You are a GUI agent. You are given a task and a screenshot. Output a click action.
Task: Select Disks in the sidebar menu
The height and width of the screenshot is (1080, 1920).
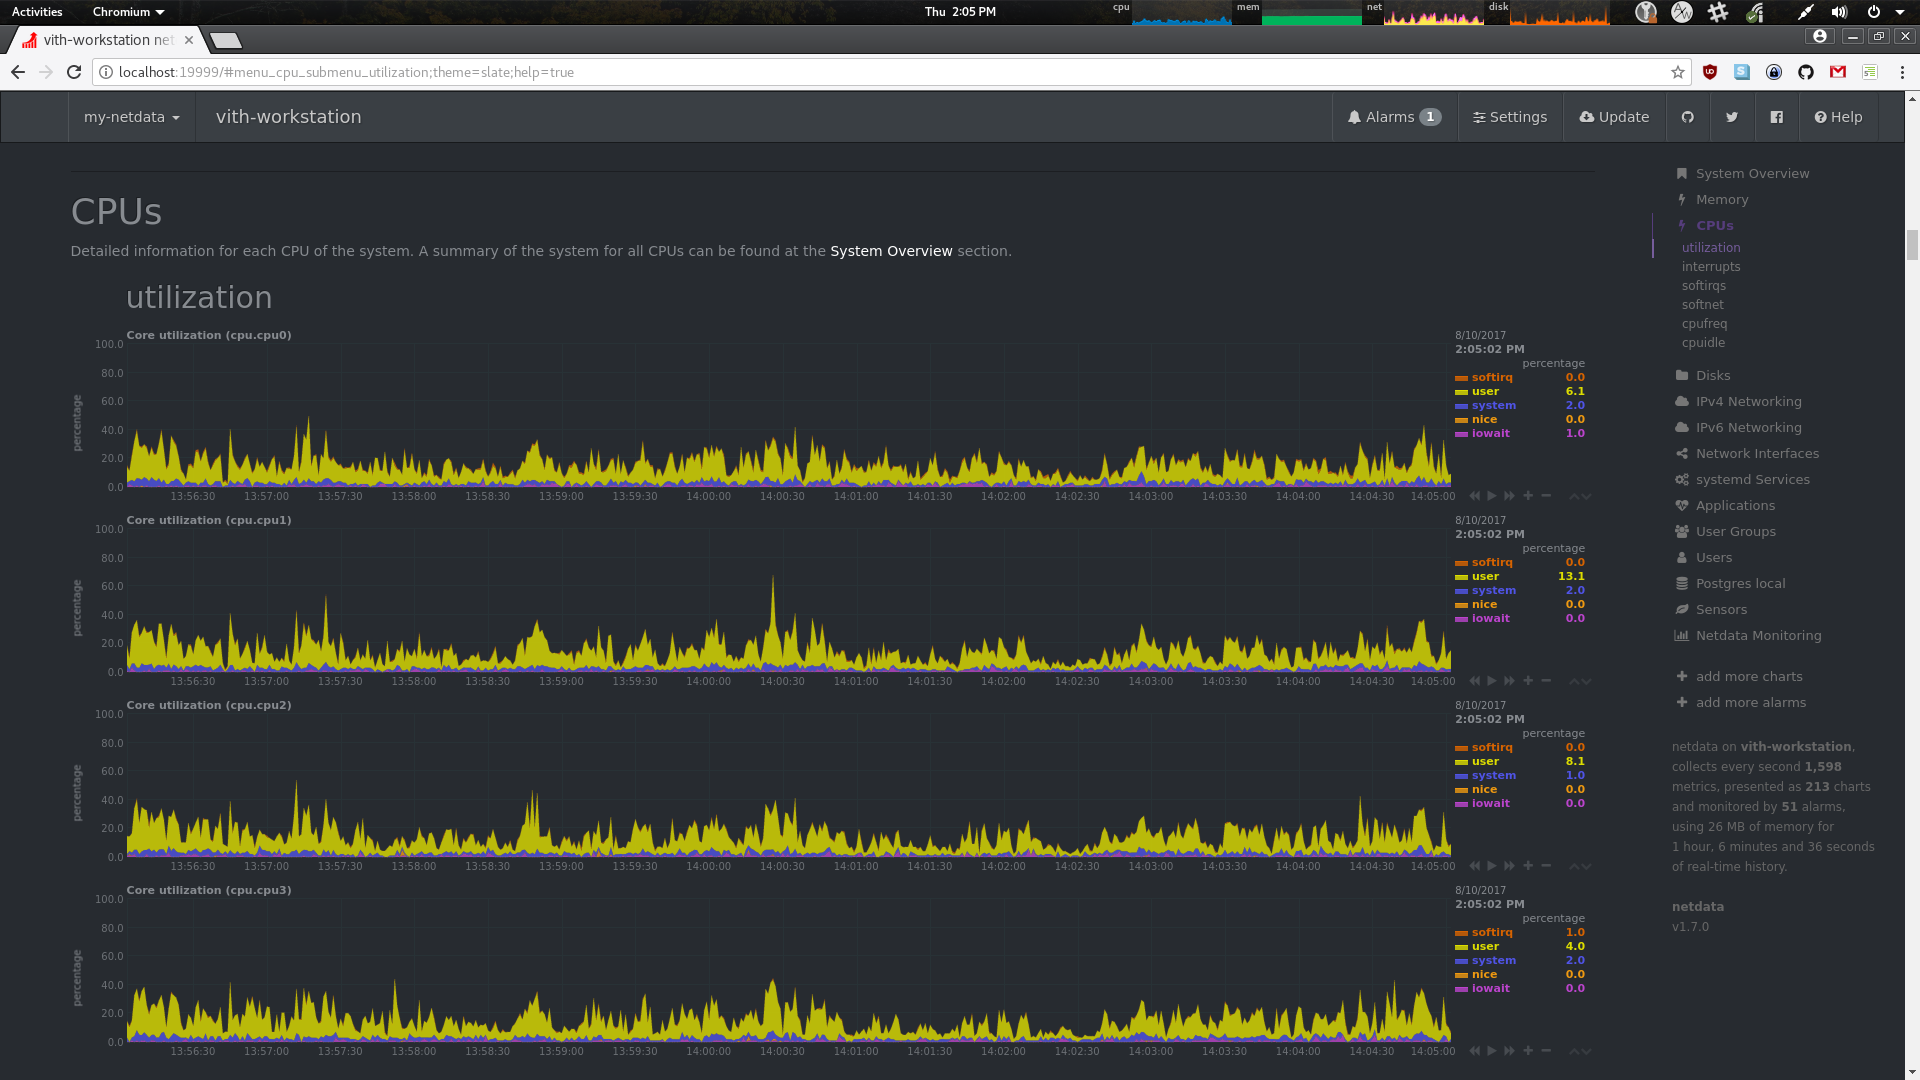[x=1712, y=375]
